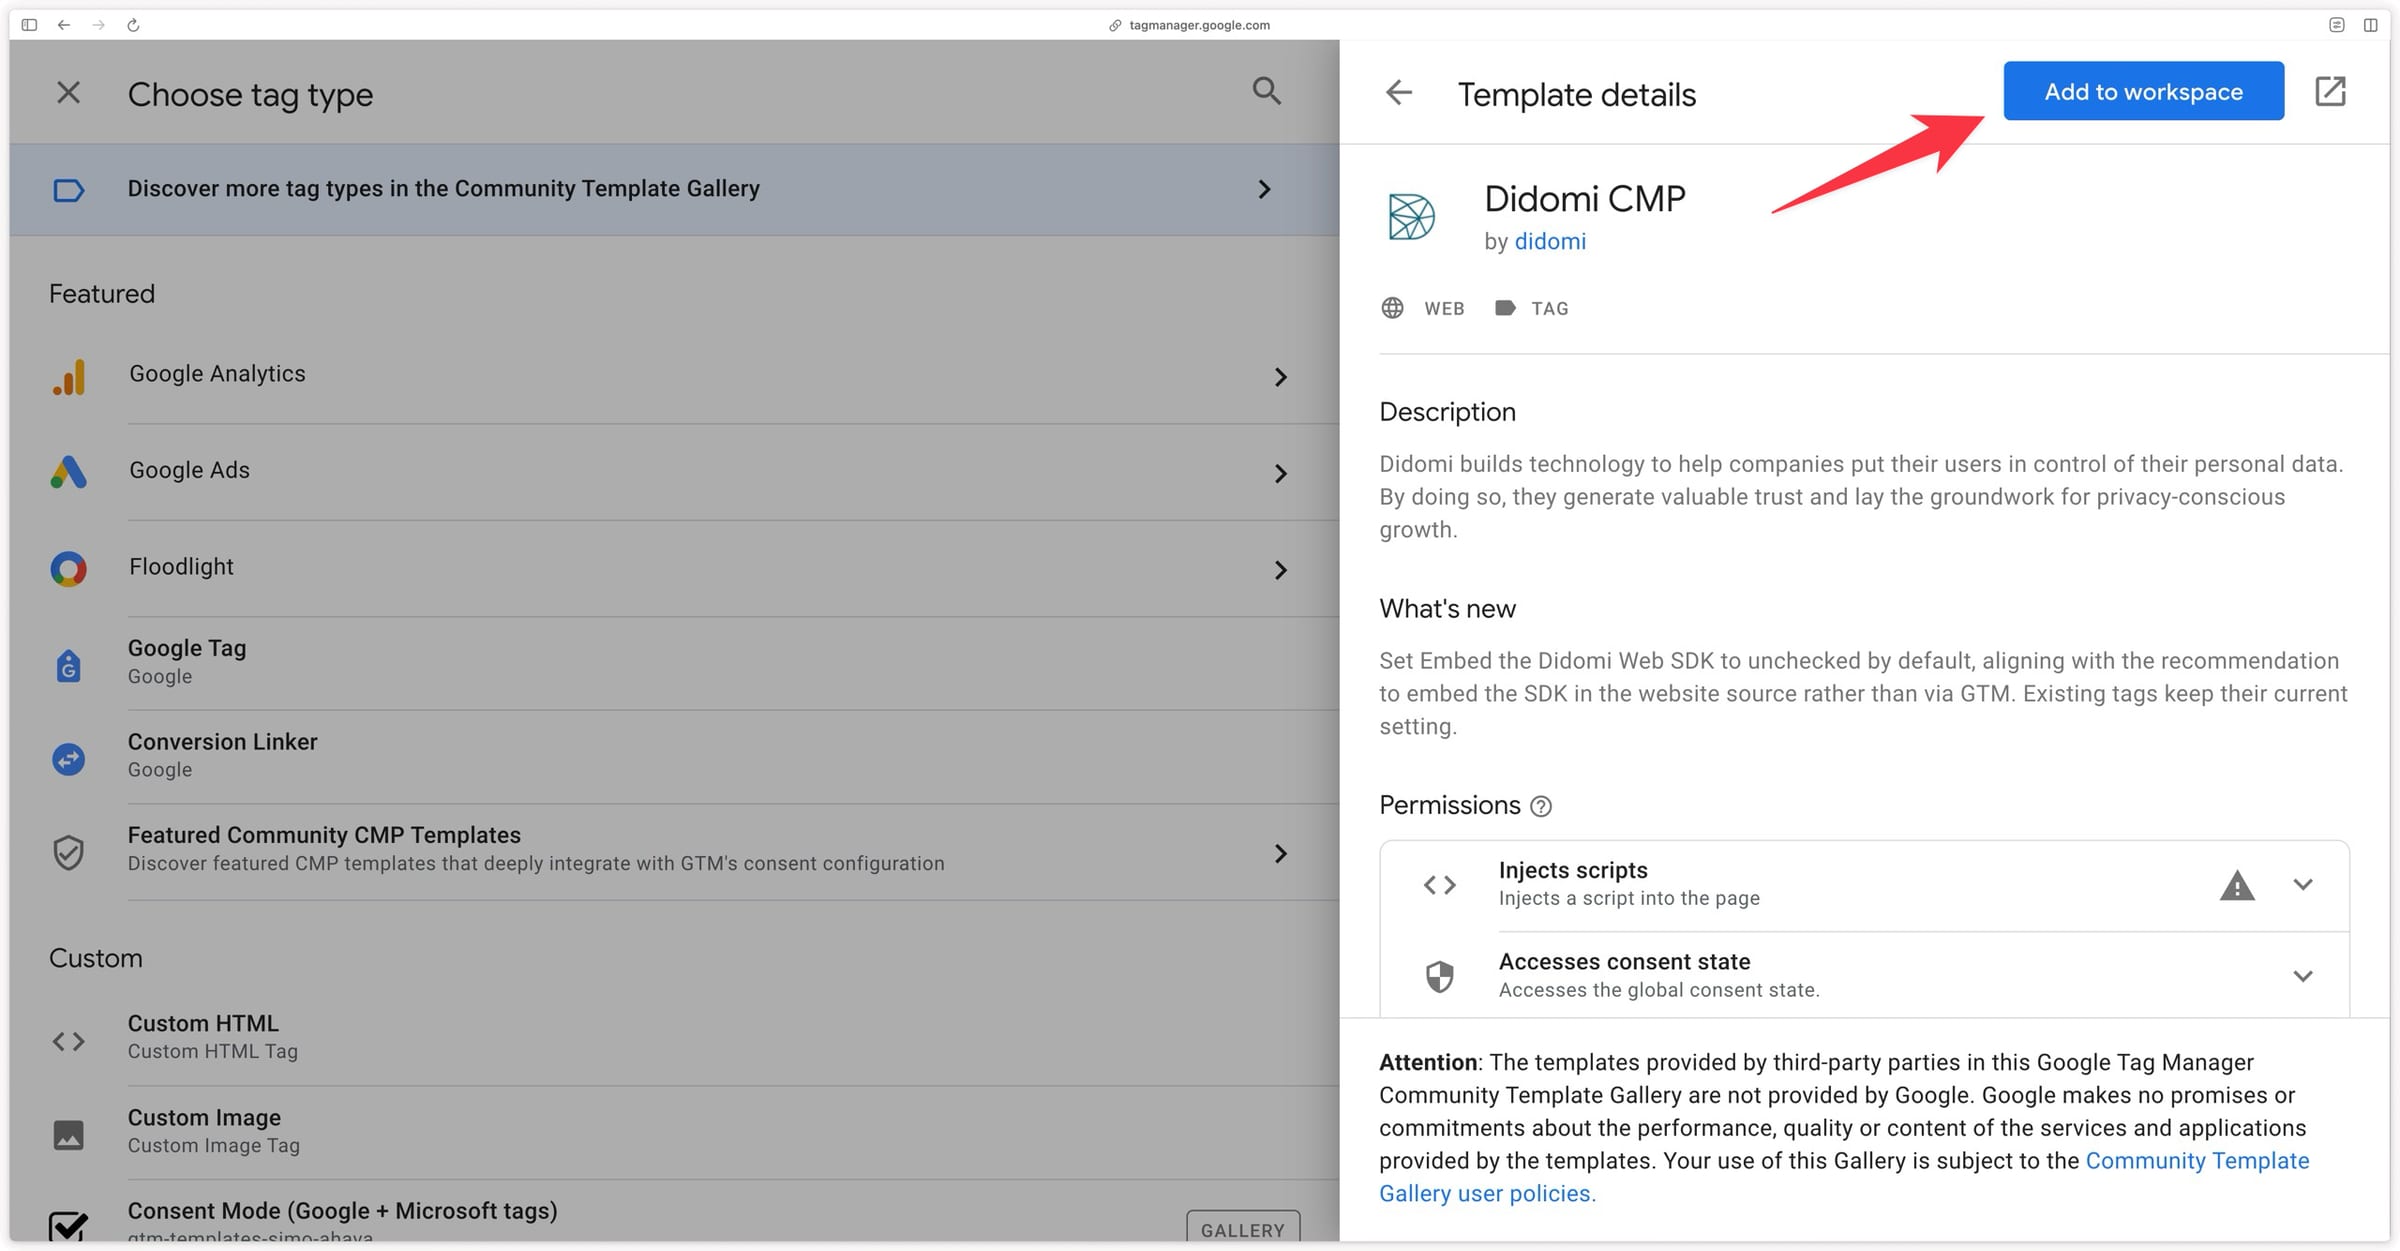Image resolution: width=2400 pixels, height=1251 pixels.
Task: Close the Choose tag type panel
Action: coord(68,93)
